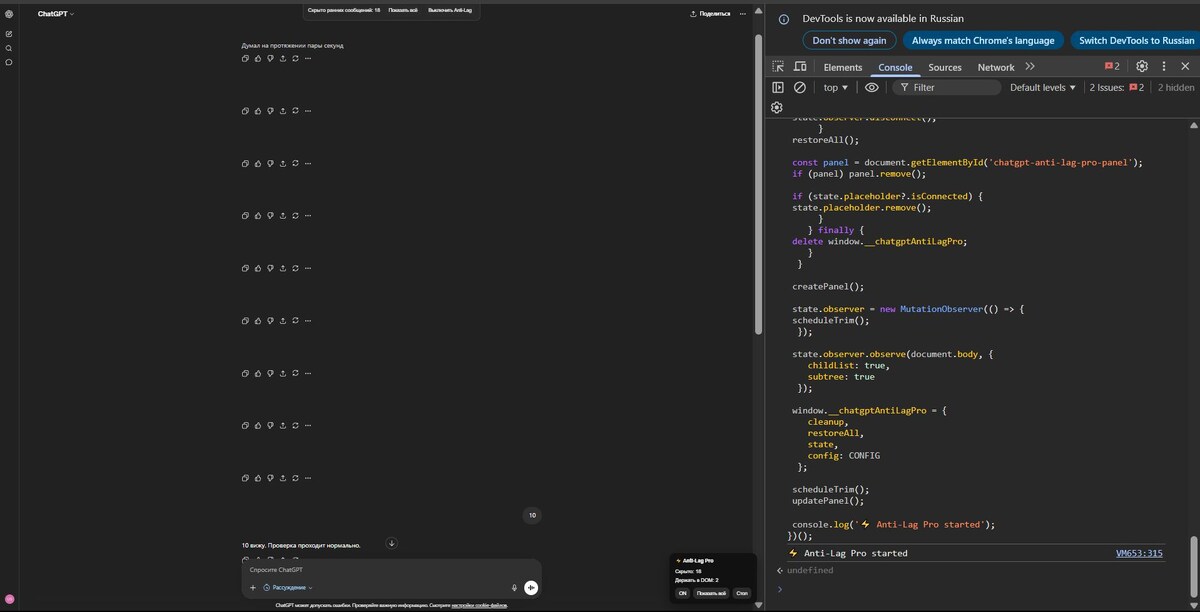Click the '2 Issues' indicator in console toolbar

(x=1116, y=87)
